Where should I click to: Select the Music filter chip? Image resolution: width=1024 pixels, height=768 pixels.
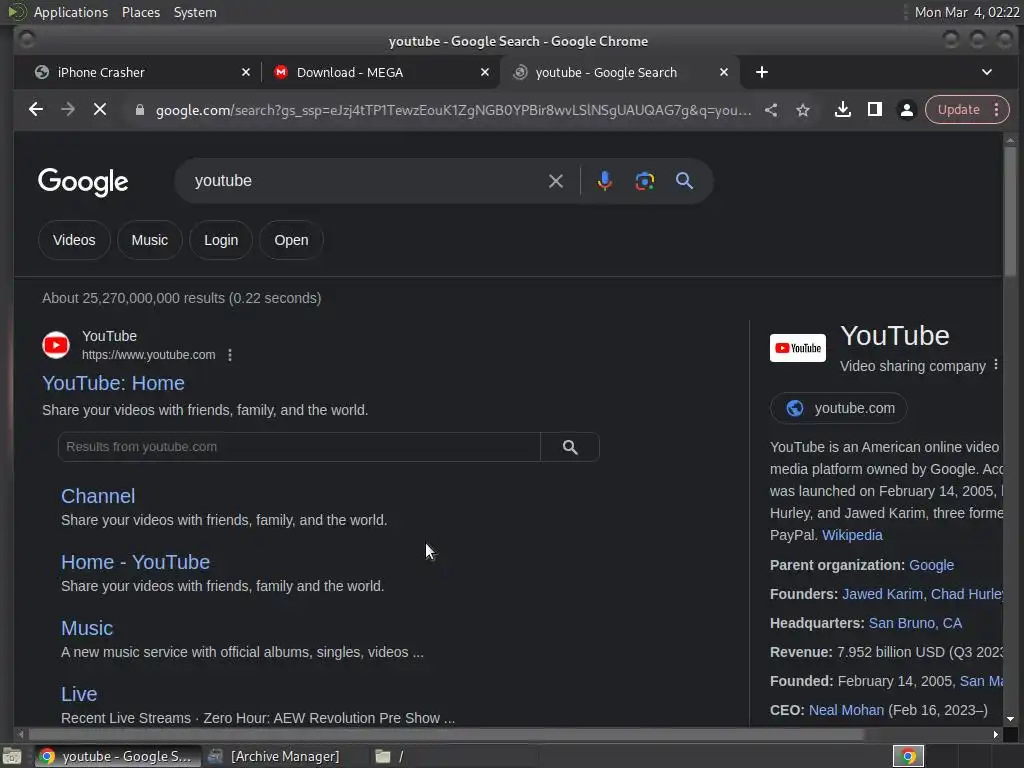click(x=150, y=240)
